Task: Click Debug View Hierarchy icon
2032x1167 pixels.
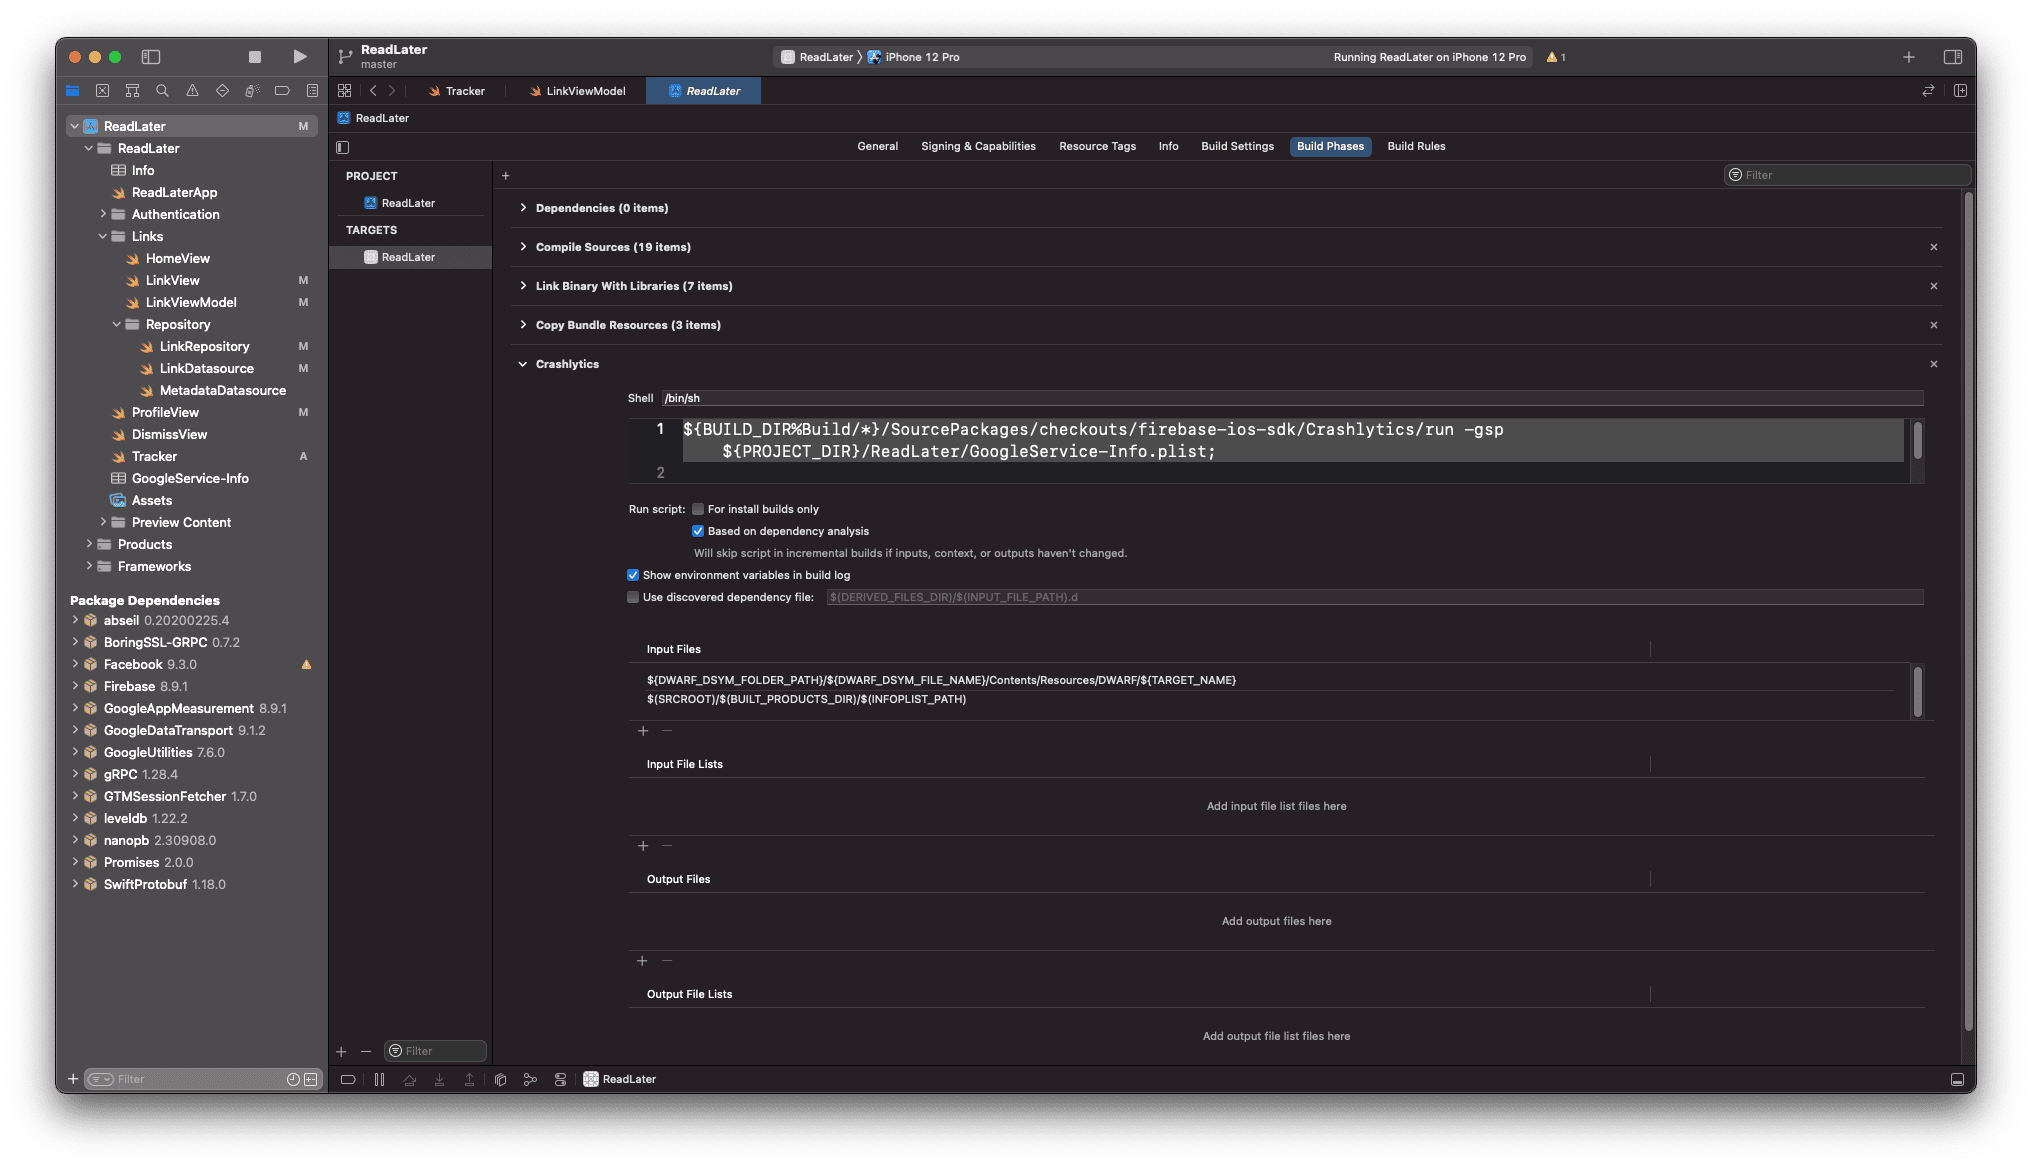Action: [x=500, y=1079]
